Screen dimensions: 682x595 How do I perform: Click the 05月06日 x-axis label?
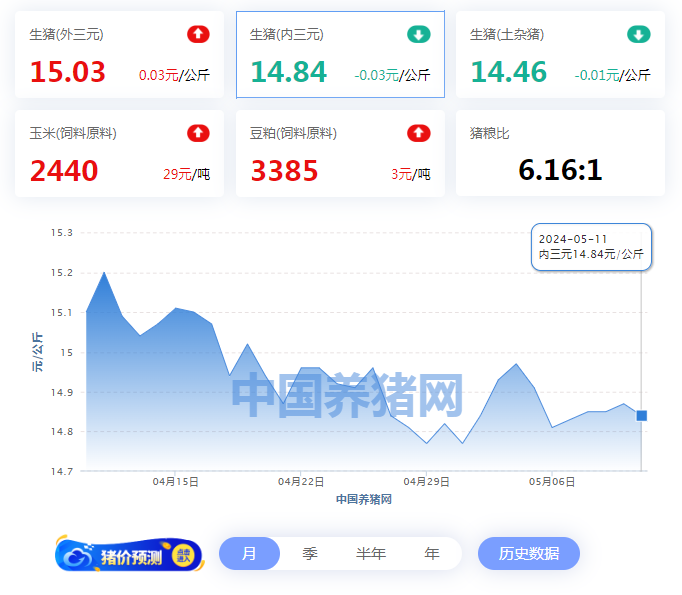(x=552, y=482)
